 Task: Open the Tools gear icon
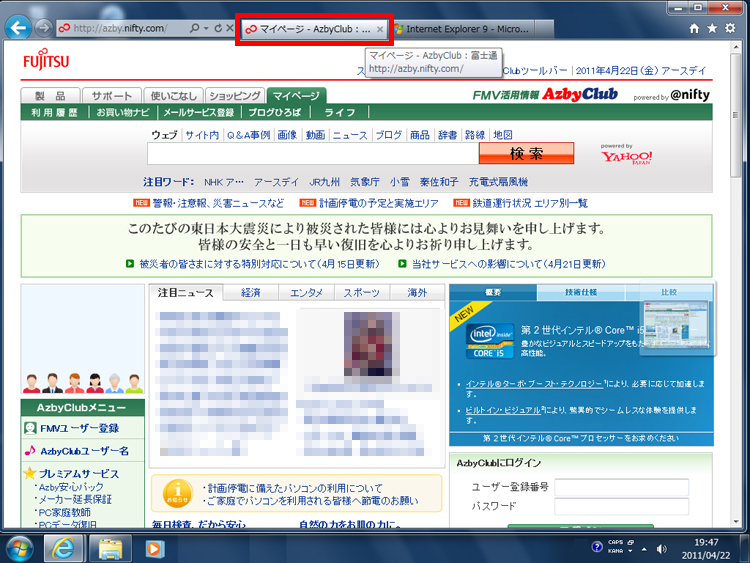pos(730,28)
